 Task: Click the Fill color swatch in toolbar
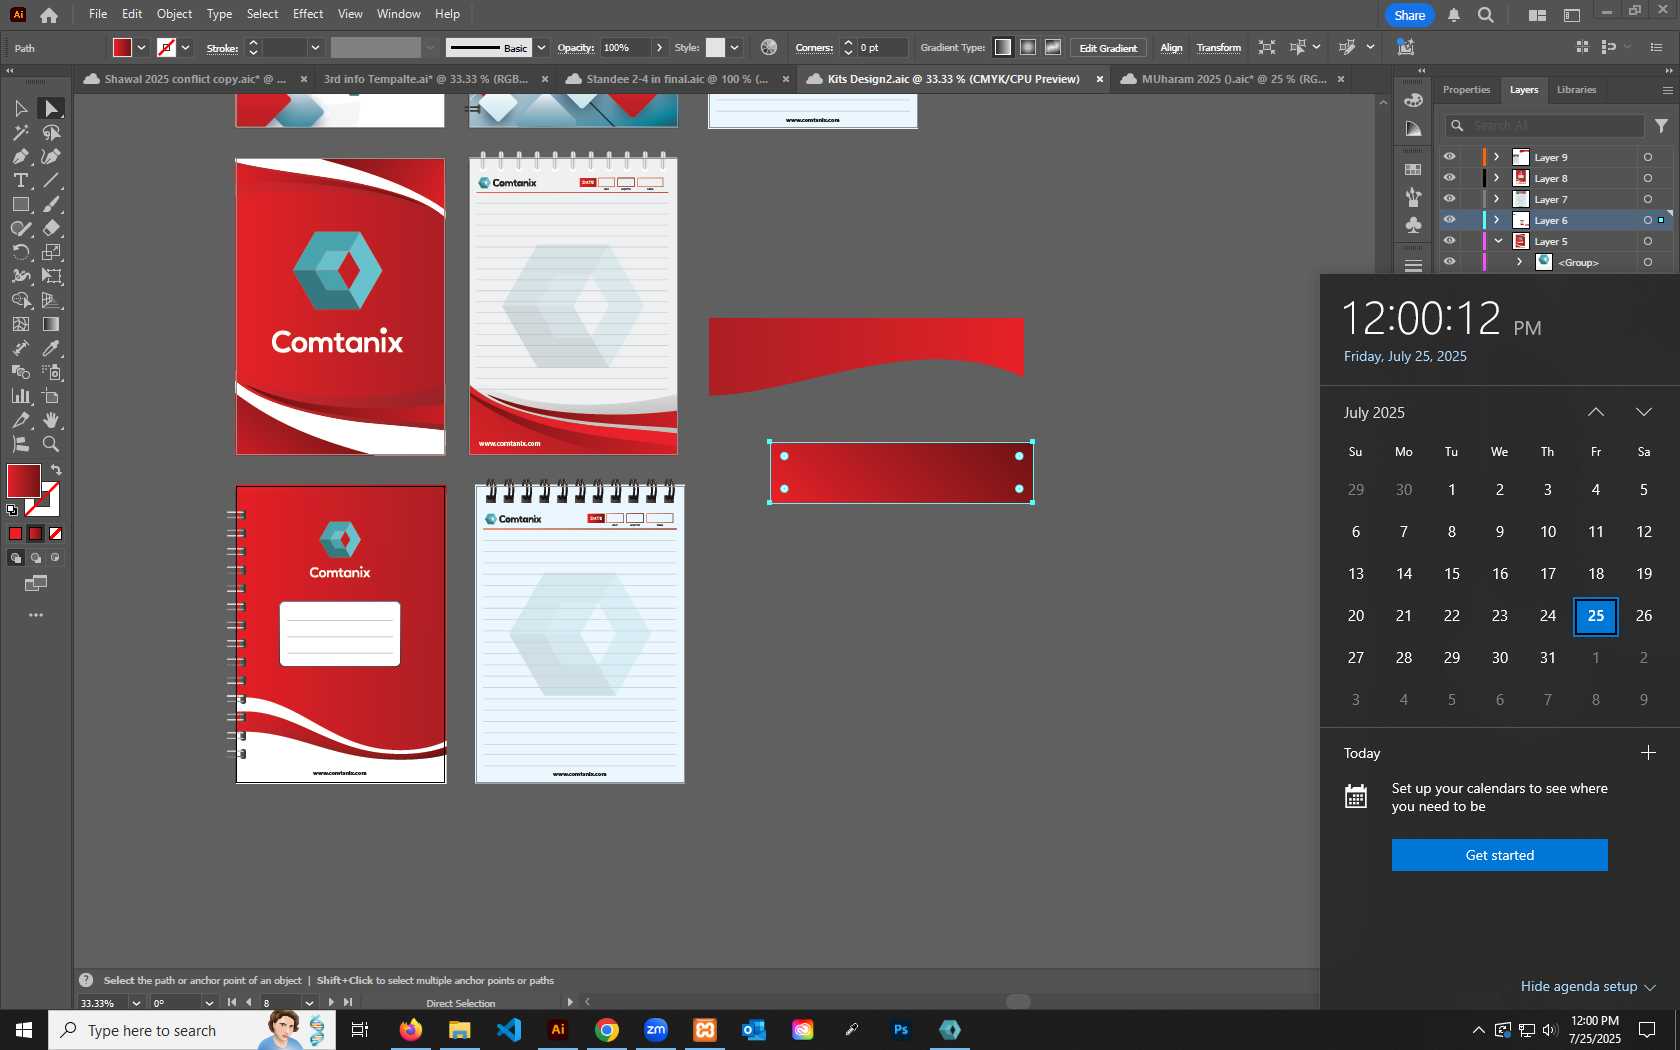[x=23, y=481]
